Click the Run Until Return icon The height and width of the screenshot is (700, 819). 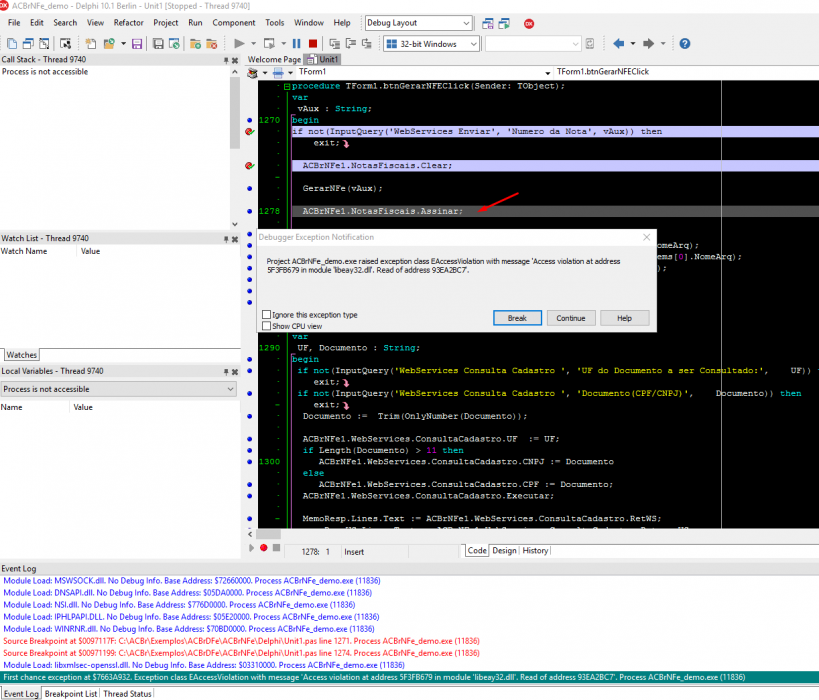(367, 44)
